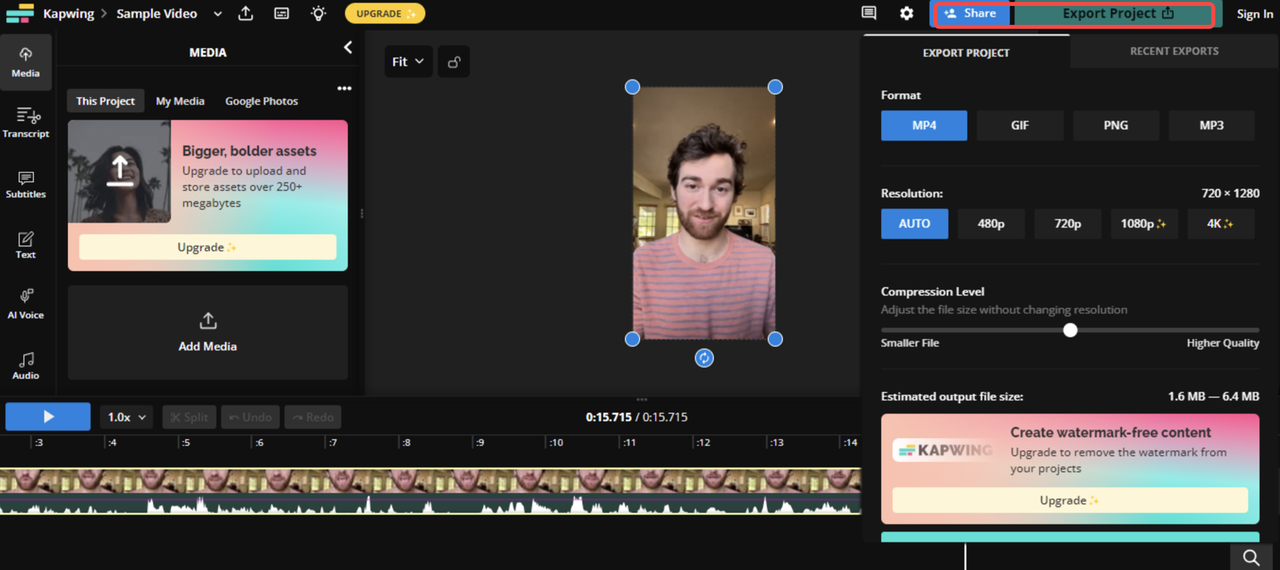The width and height of the screenshot is (1280, 570).
Task: Click Add Media upload box
Action: tap(208, 332)
